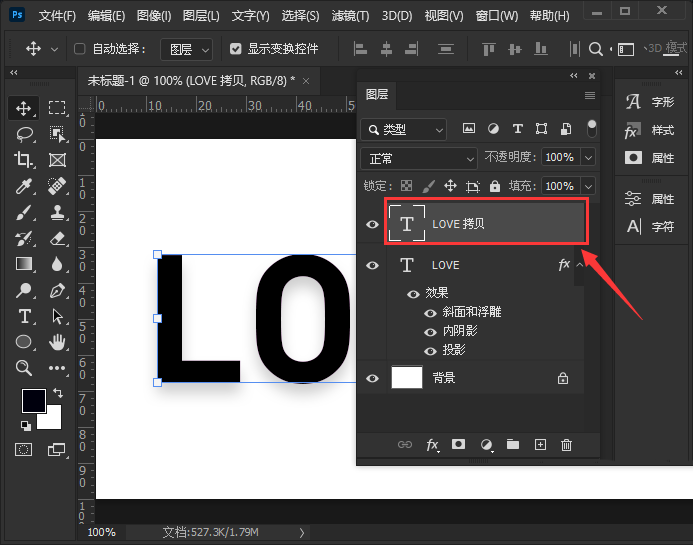The height and width of the screenshot is (545, 693).
Task: Hide the LOVE text layer
Action: [x=372, y=265]
